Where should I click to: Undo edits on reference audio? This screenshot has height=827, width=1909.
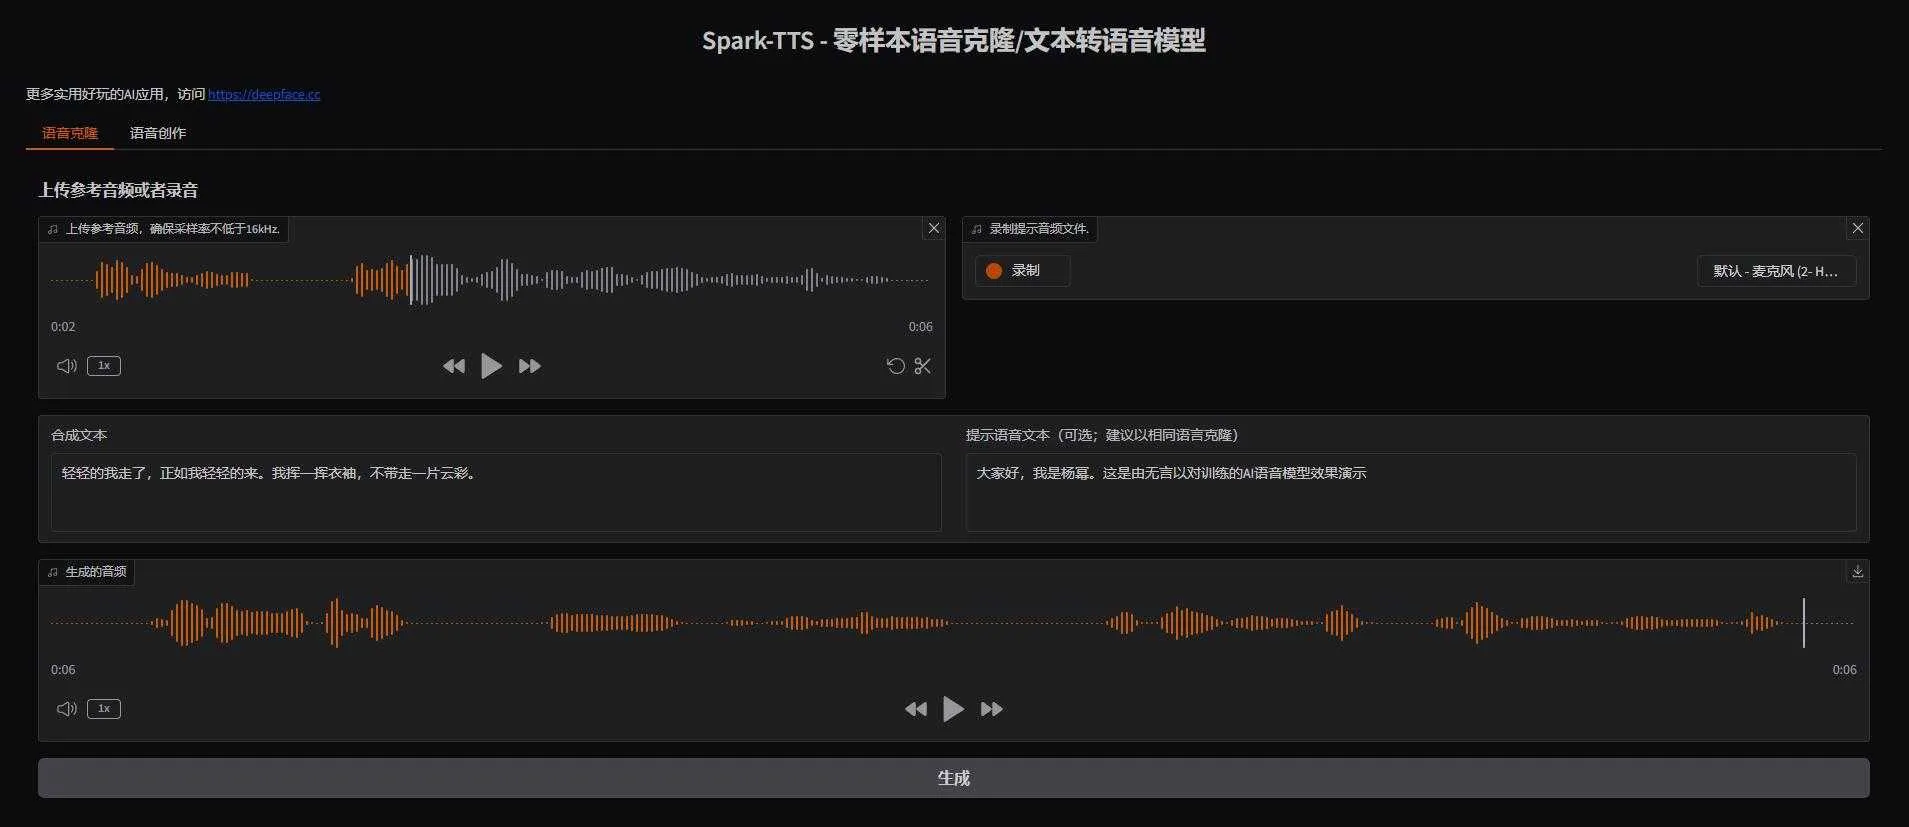pos(896,366)
